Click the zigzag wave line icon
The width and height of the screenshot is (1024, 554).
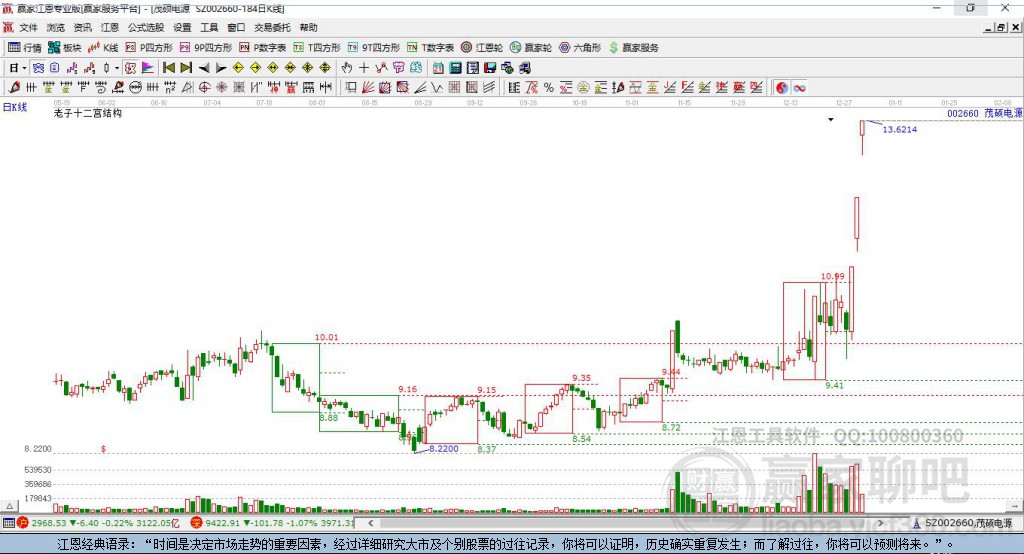[436, 88]
